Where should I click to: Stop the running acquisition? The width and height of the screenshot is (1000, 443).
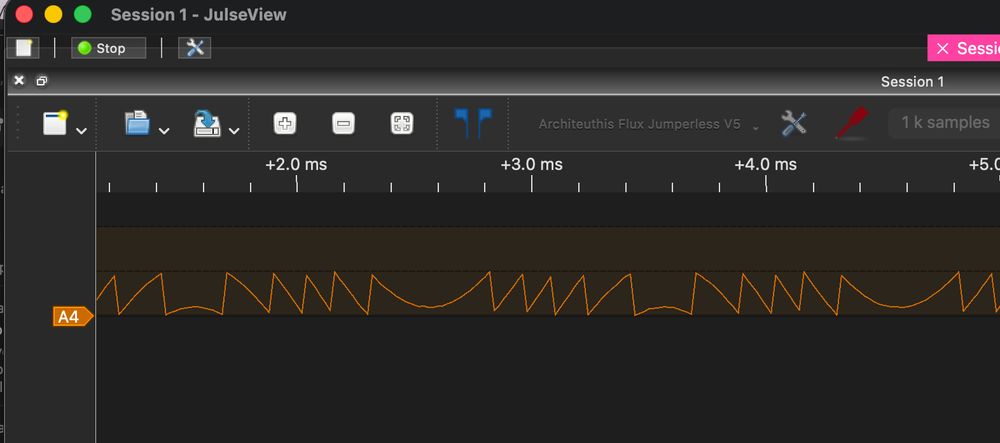pos(108,48)
